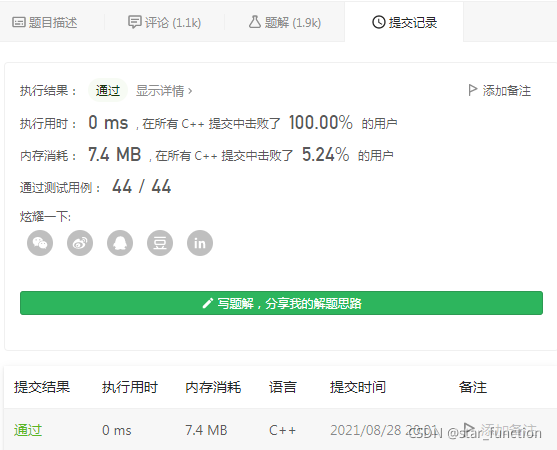Open the 评论 (1.1k) tab

(x=164, y=22)
